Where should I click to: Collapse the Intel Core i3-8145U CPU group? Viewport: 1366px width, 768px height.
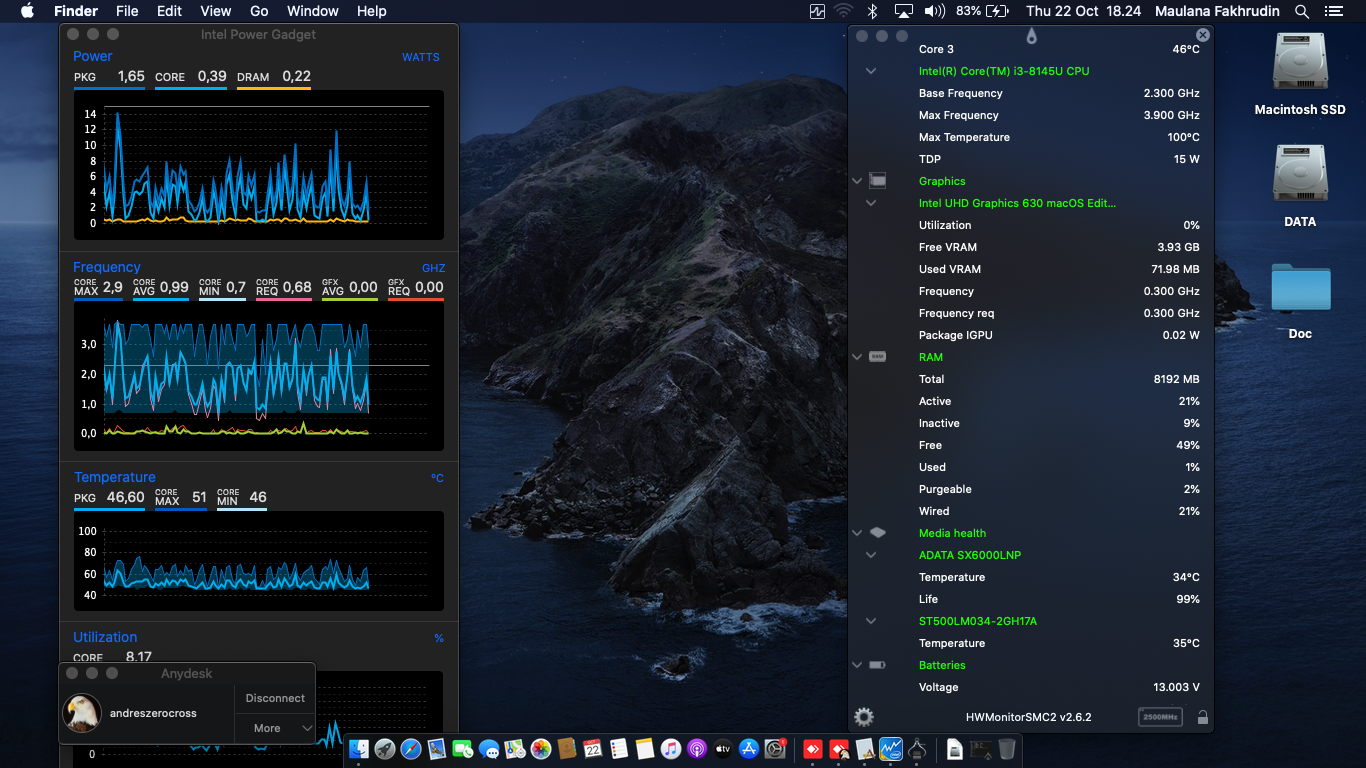(871, 71)
